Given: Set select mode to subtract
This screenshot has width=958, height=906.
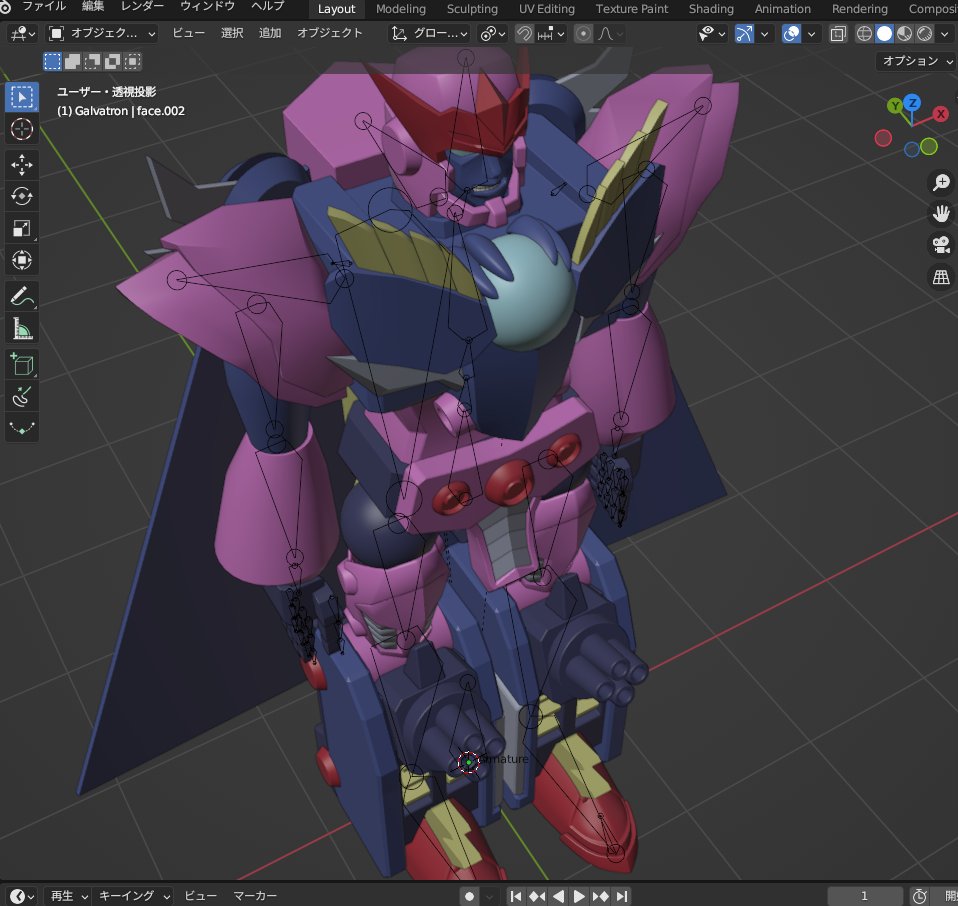Looking at the screenshot, I should pyautogui.click(x=92, y=61).
